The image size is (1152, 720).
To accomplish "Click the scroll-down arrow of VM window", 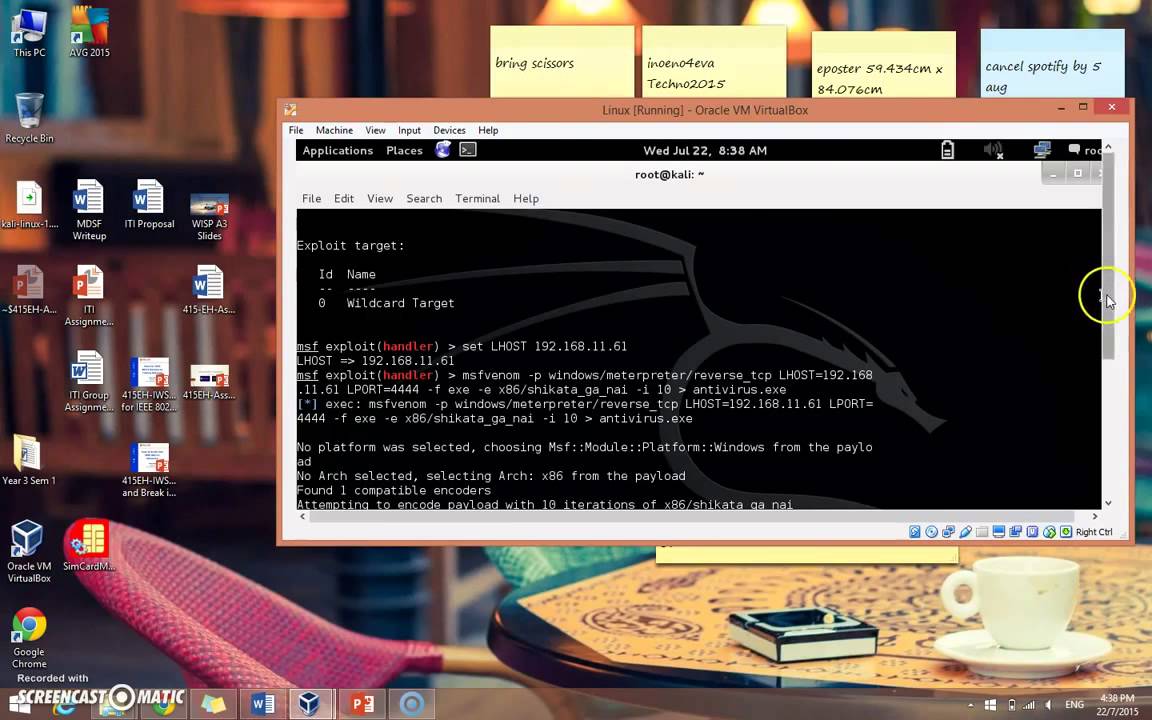I will click(x=1108, y=503).
